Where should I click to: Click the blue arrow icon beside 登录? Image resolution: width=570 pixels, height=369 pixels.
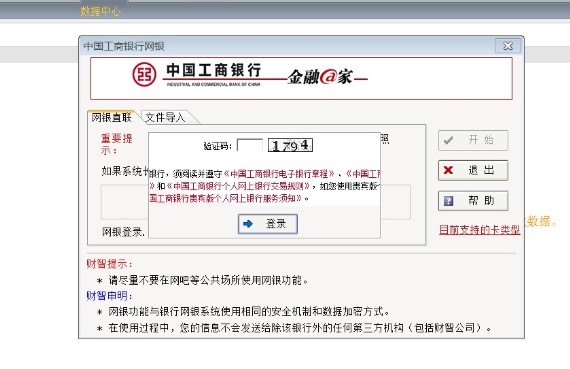(248, 224)
